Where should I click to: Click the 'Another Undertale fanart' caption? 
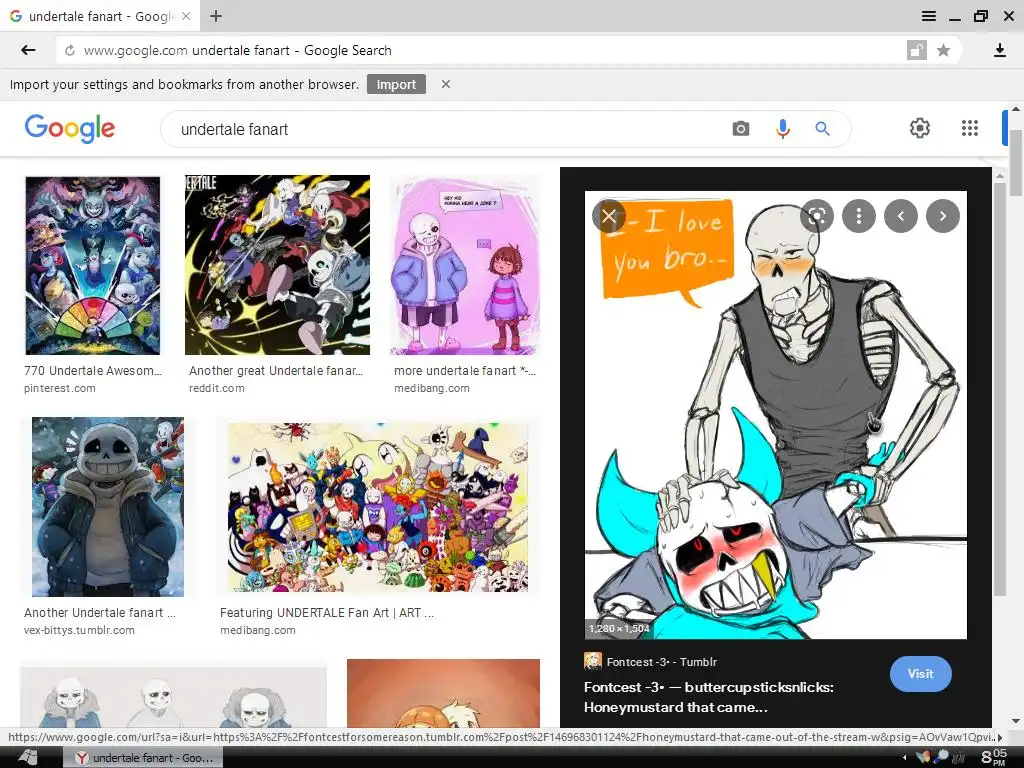pyautogui.click(x=100, y=613)
